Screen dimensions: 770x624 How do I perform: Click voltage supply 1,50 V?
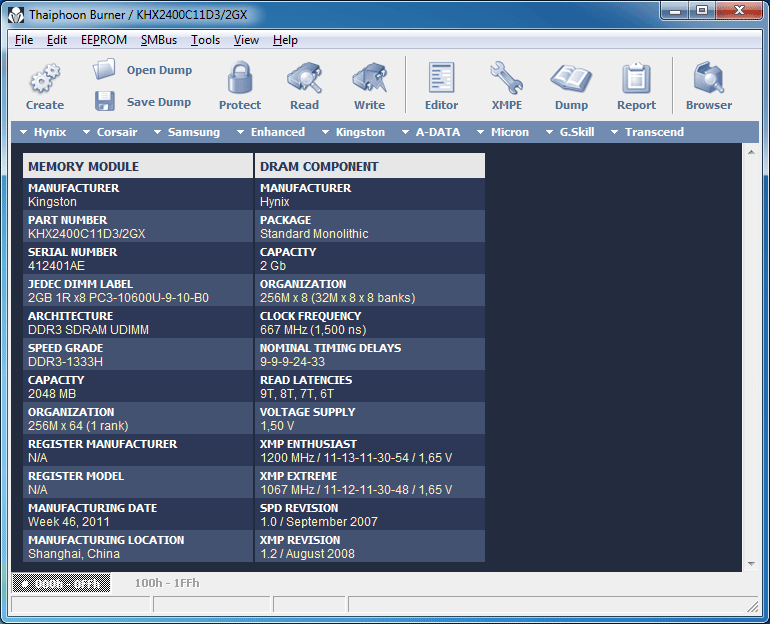[x=277, y=426]
